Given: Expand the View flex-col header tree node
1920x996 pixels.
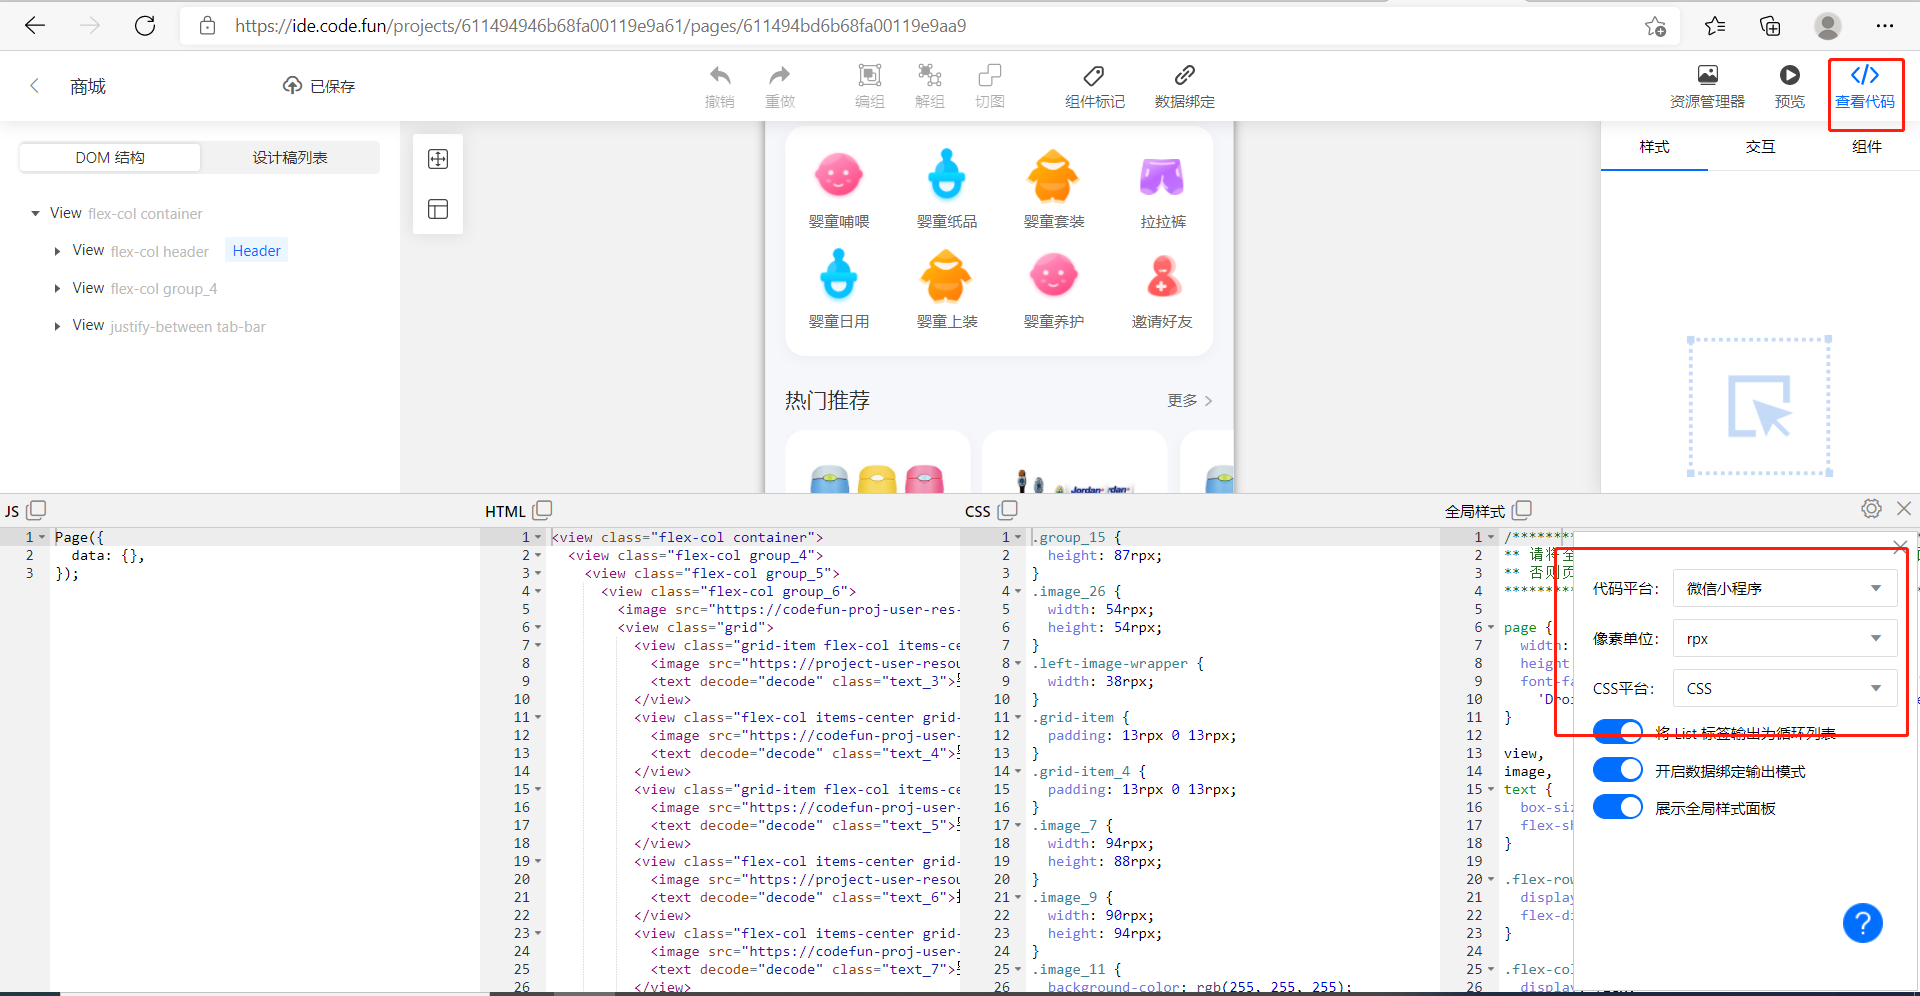Looking at the screenshot, I should click(x=57, y=250).
